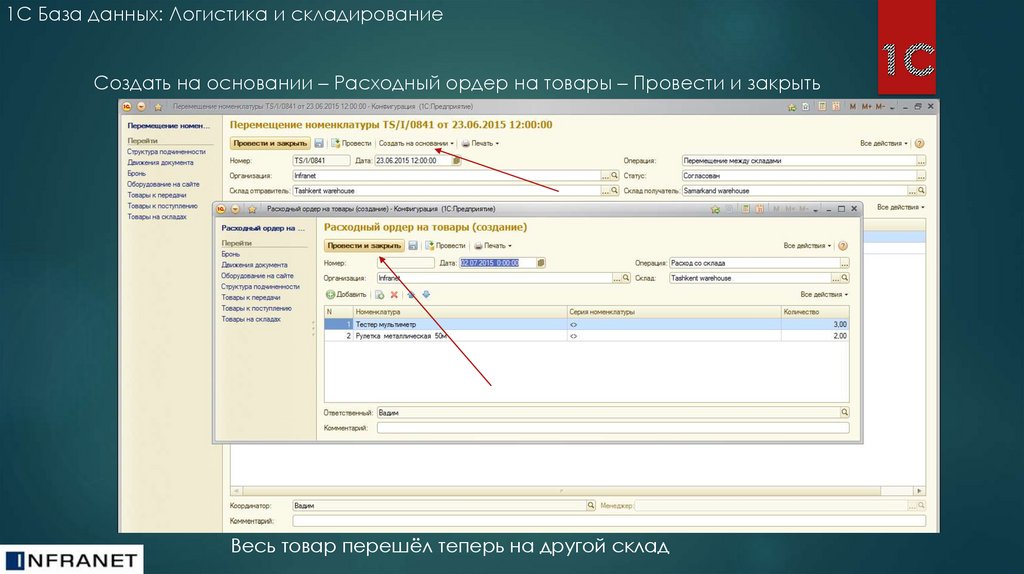The height and width of the screenshot is (574, 1024).
Task: Open Структура подчиненности in Перемещение window panel
Action: [166, 151]
